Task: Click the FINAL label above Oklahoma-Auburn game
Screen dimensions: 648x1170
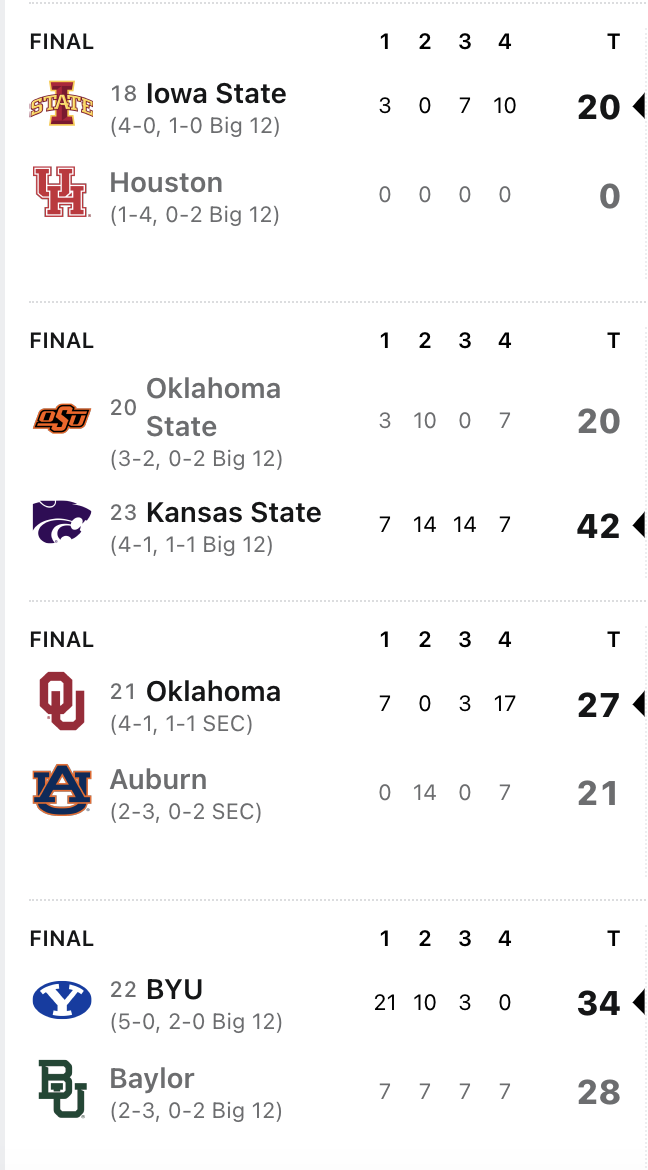Action: click(62, 639)
